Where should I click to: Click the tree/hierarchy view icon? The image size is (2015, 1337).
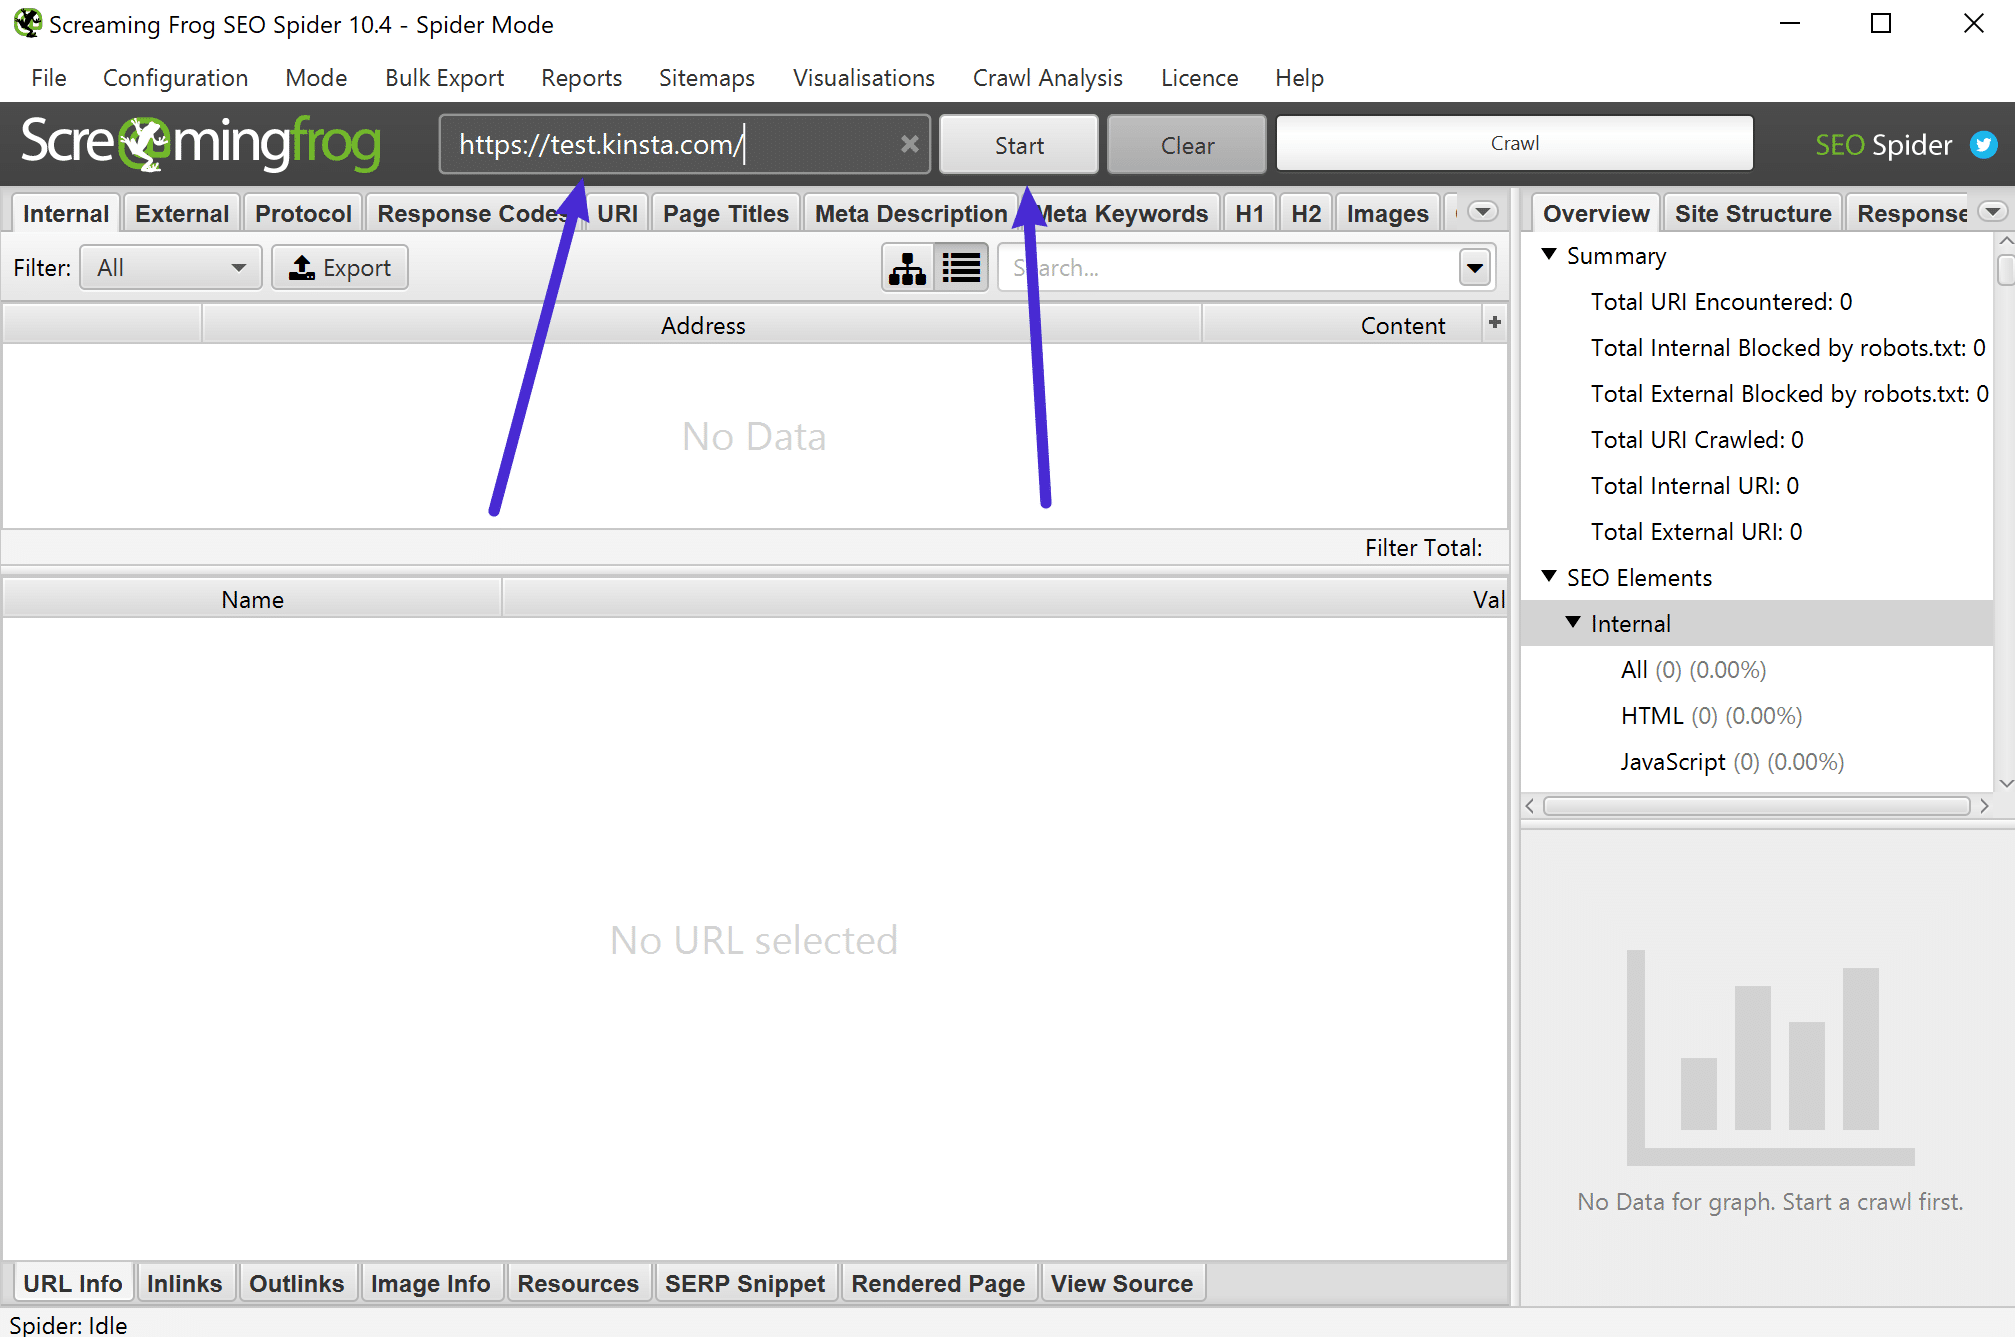click(908, 269)
